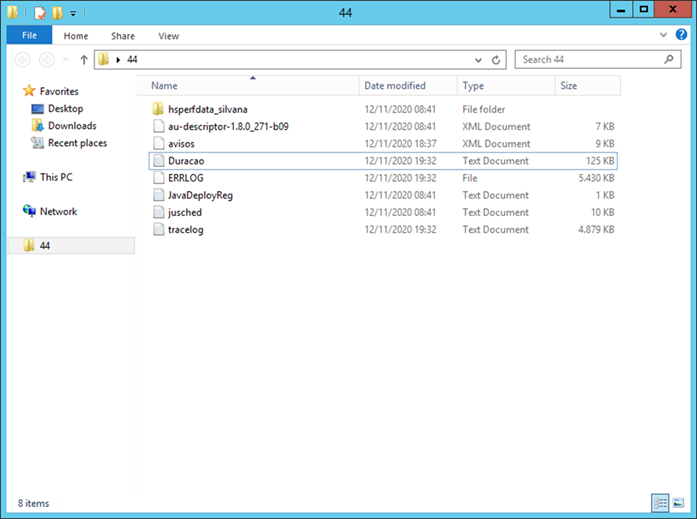This screenshot has height=519, width=697.
Task: Open the Share ribbon tab
Action: tap(123, 36)
